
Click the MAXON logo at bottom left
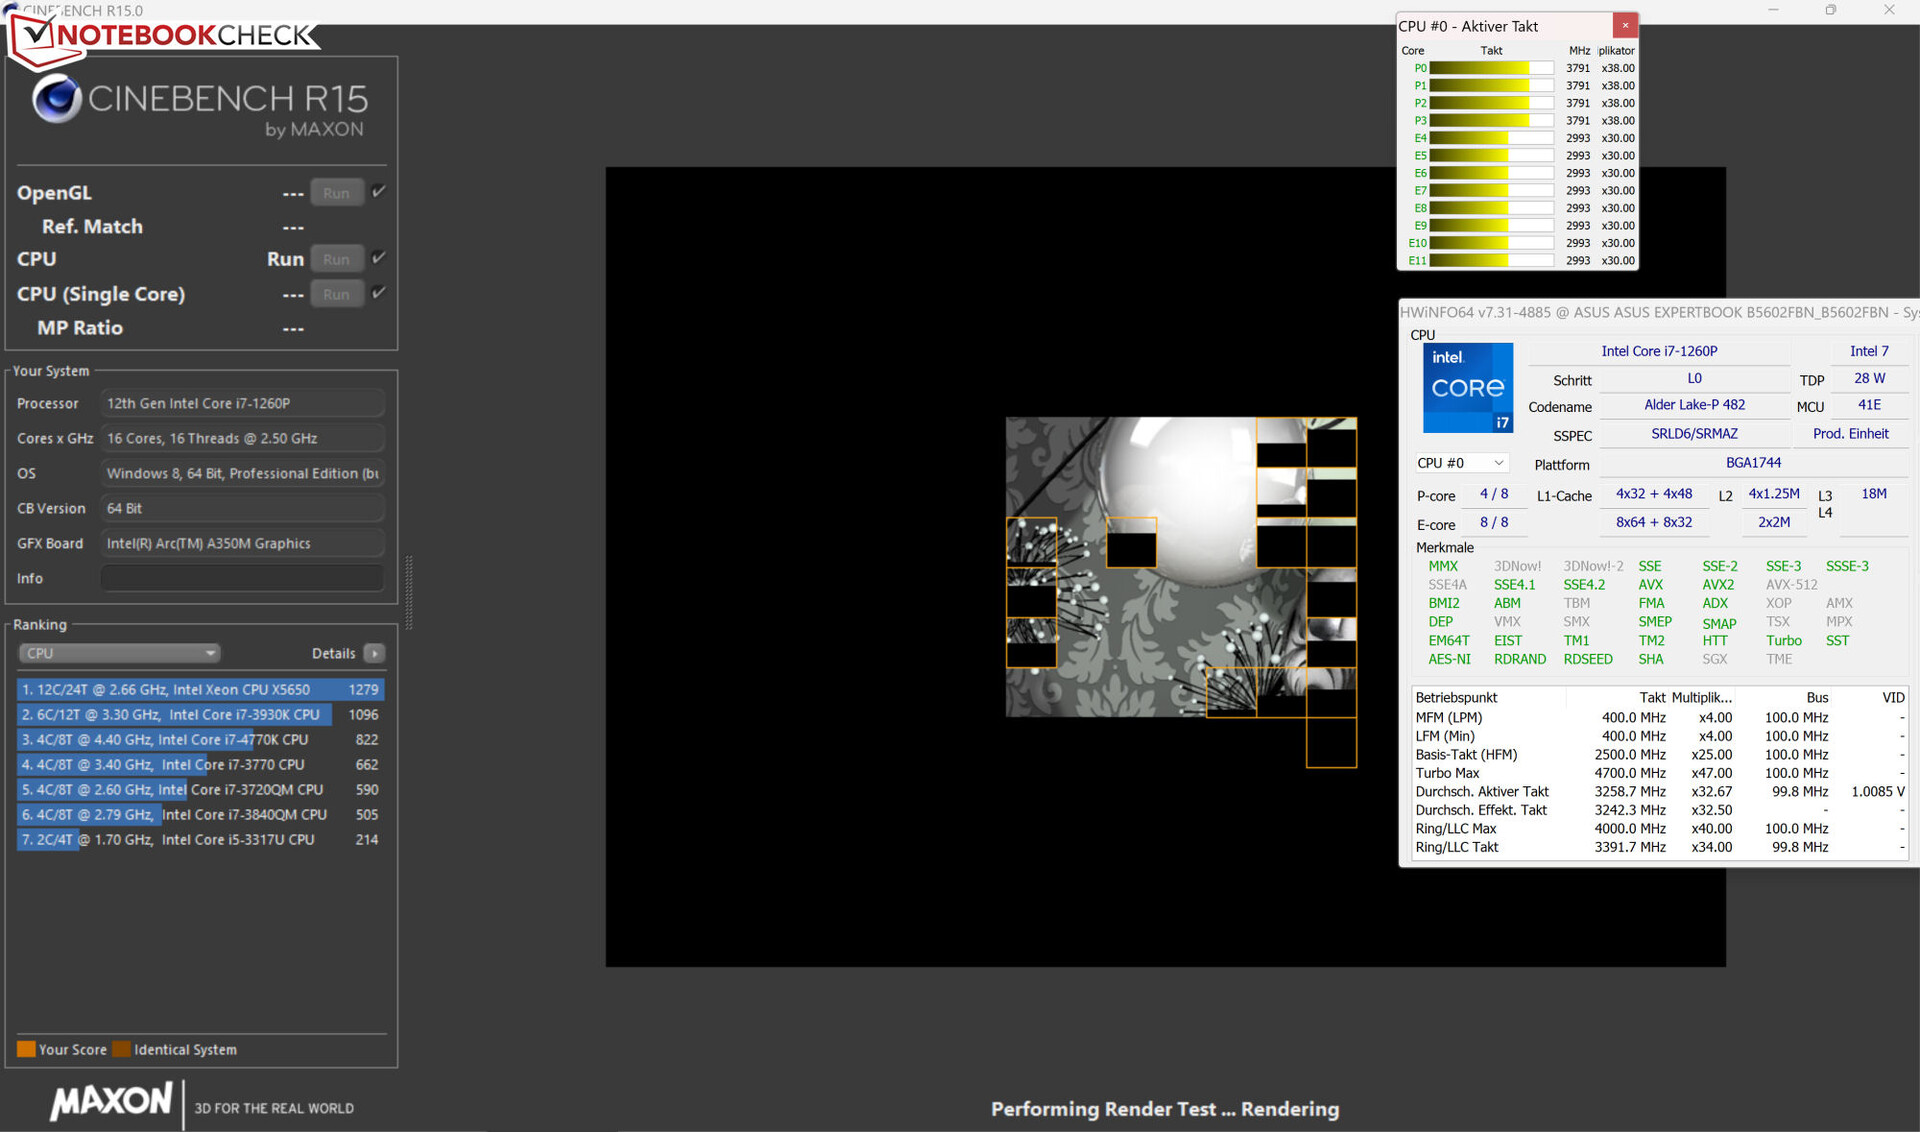point(111,1101)
